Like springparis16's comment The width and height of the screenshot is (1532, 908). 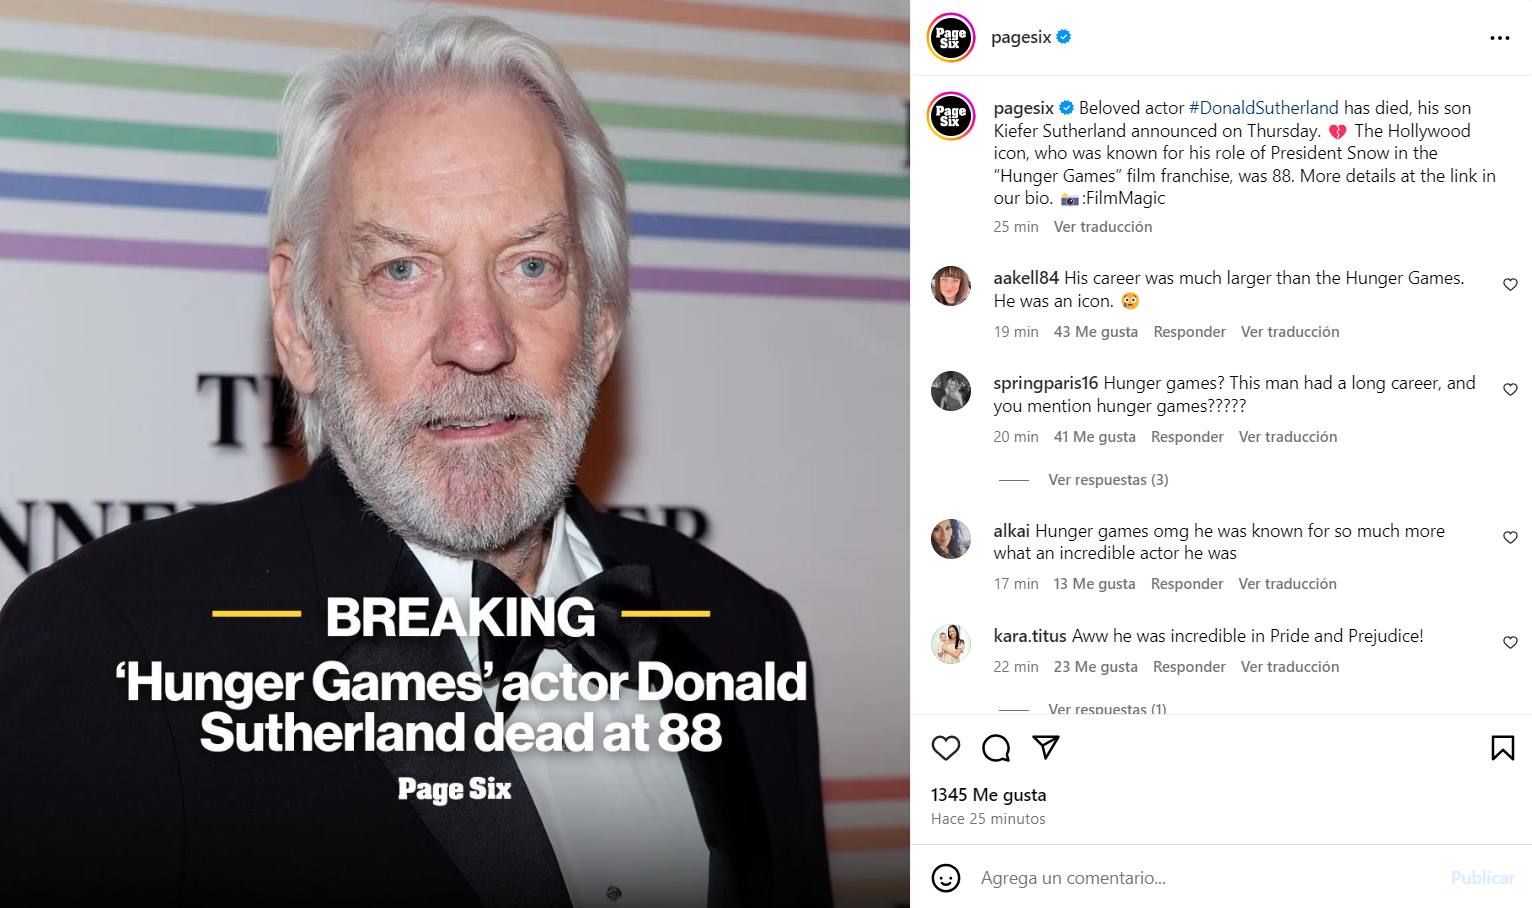tap(1510, 390)
